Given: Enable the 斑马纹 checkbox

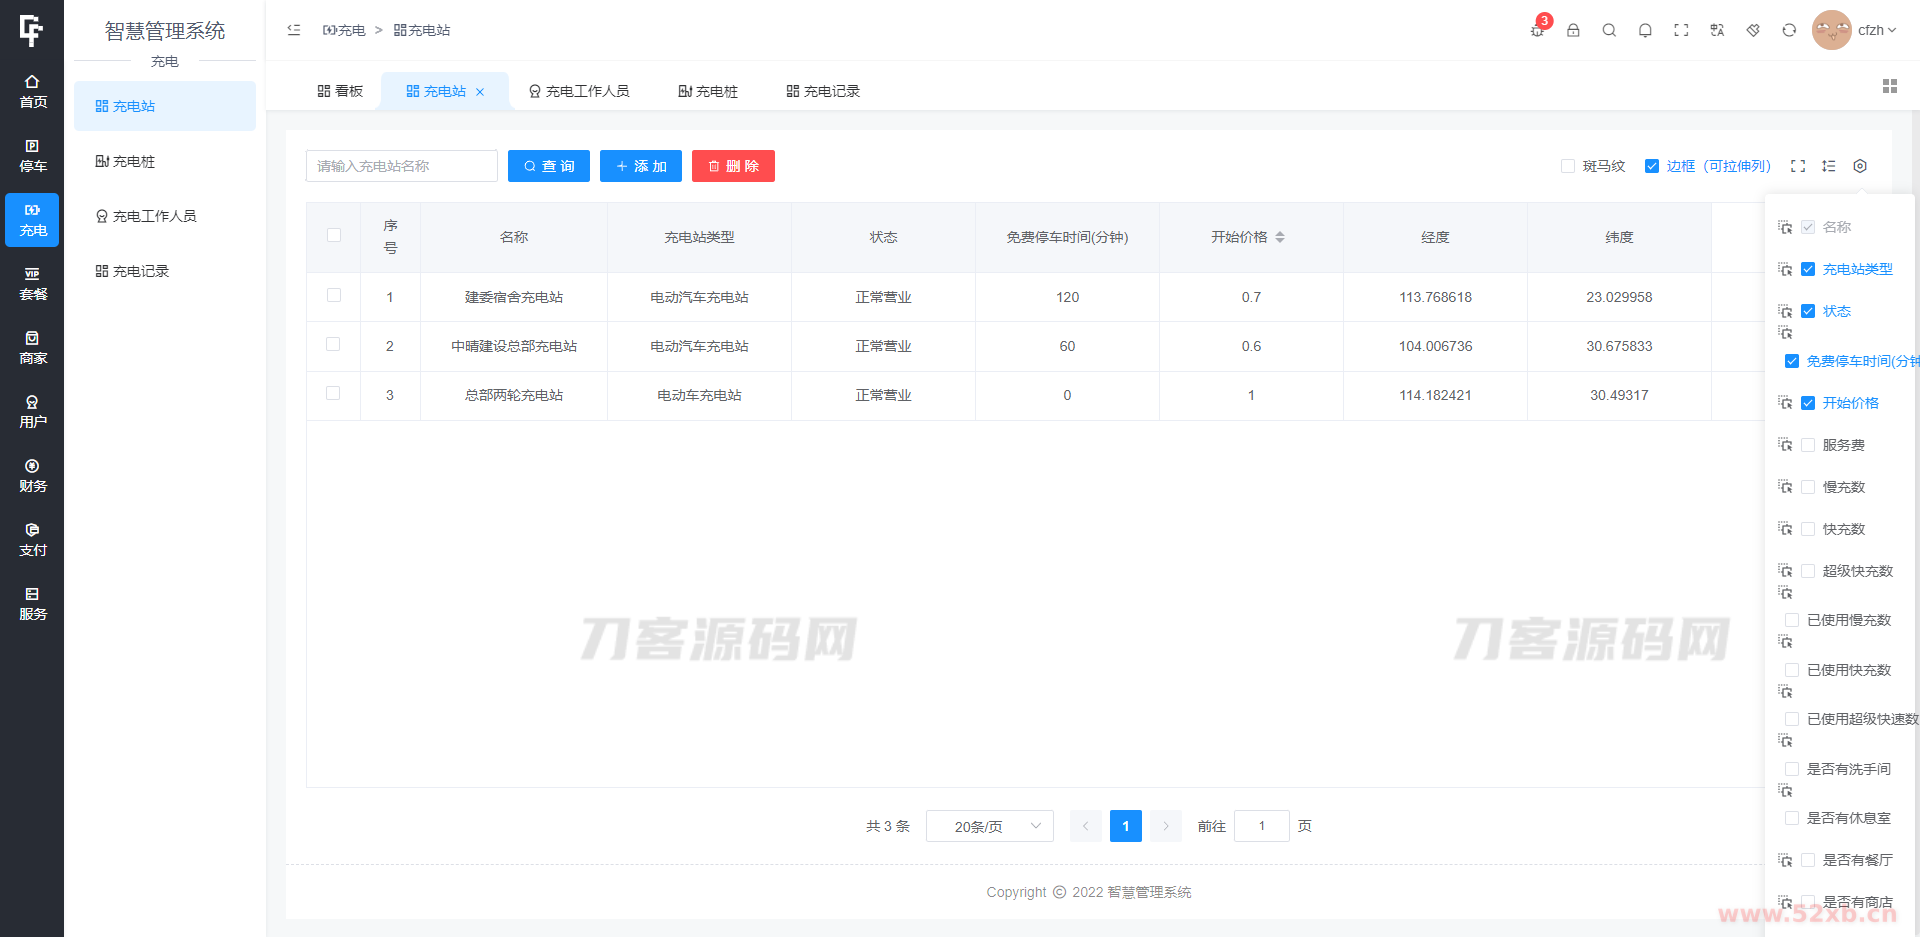Looking at the screenshot, I should click(x=1568, y=166).
